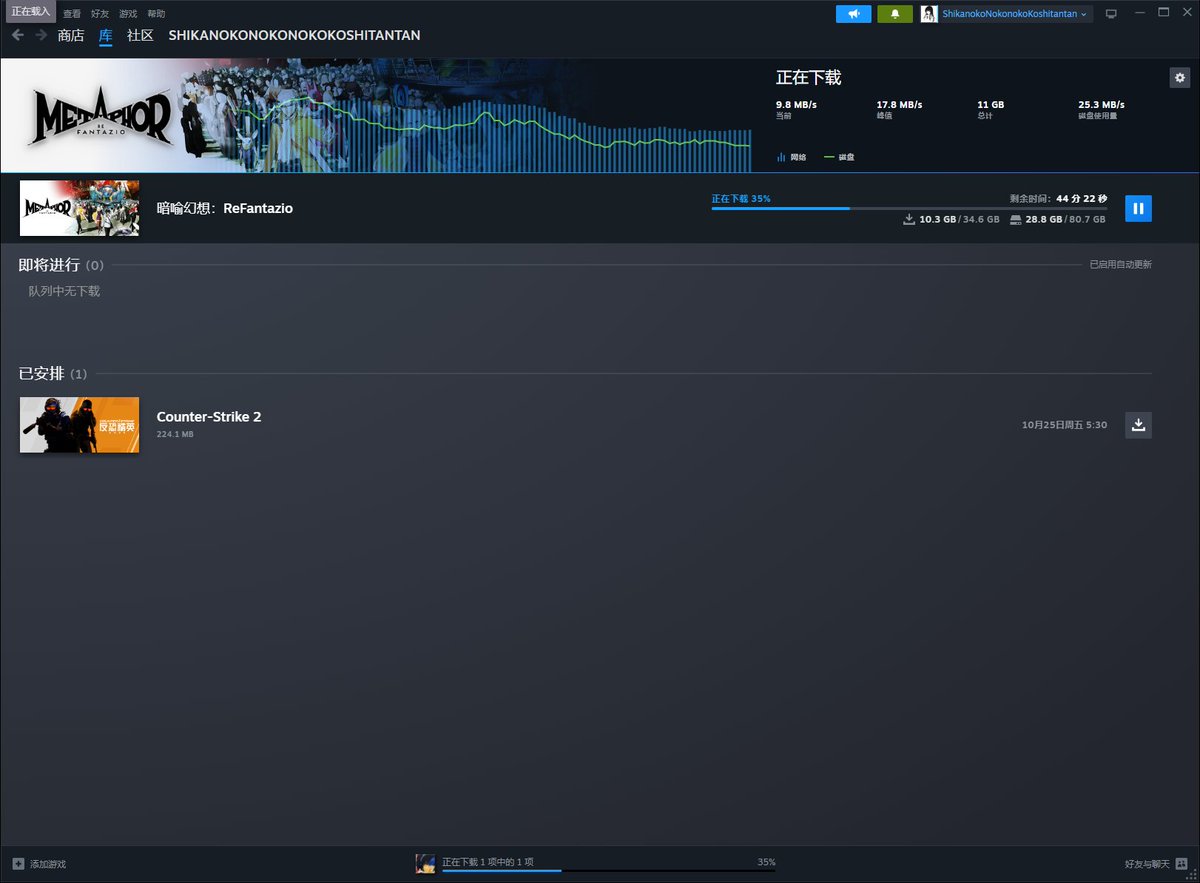Screen dimensions: 1200x883
Task: Click the green disk legend line
Action: (829, 157)
